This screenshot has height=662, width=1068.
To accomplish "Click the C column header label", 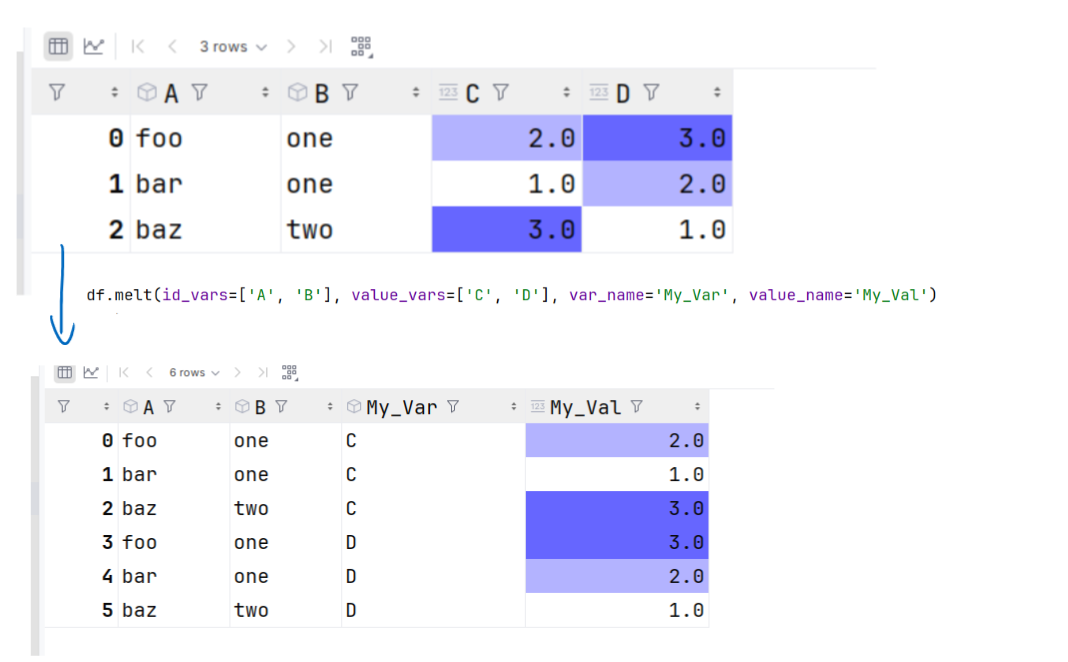I will pos(472,93).
